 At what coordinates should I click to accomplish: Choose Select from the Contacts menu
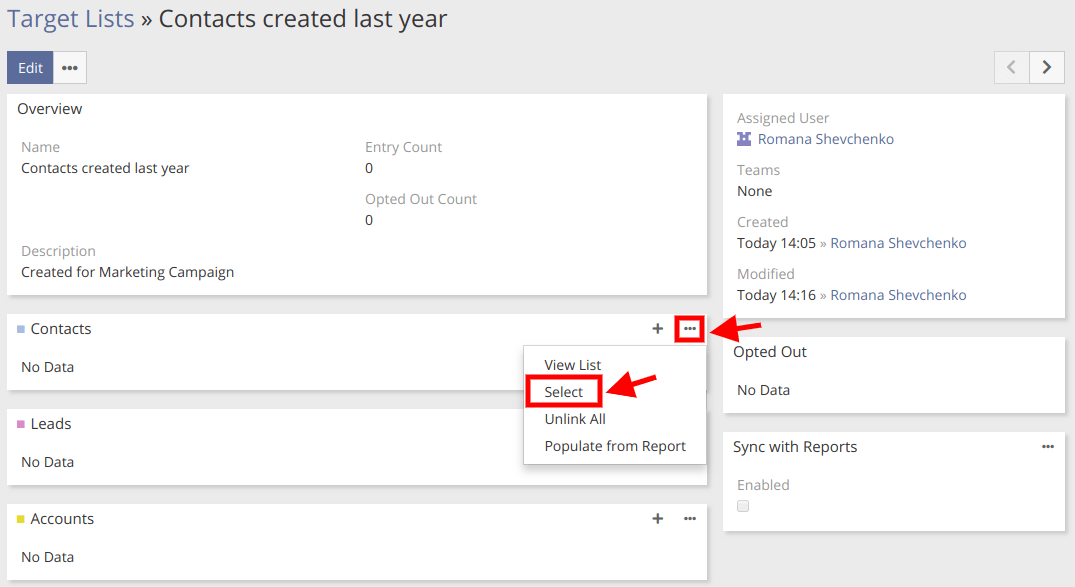coord(563,391)
